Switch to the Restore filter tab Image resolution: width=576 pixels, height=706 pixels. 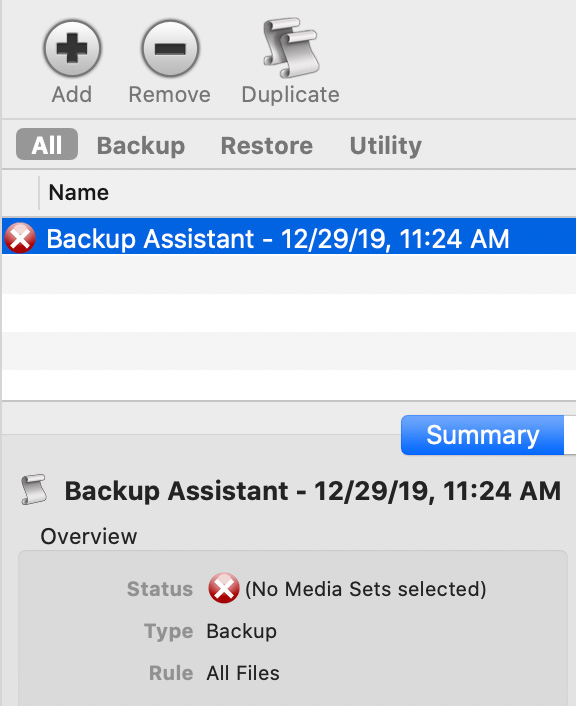click(x=267, y=145)
